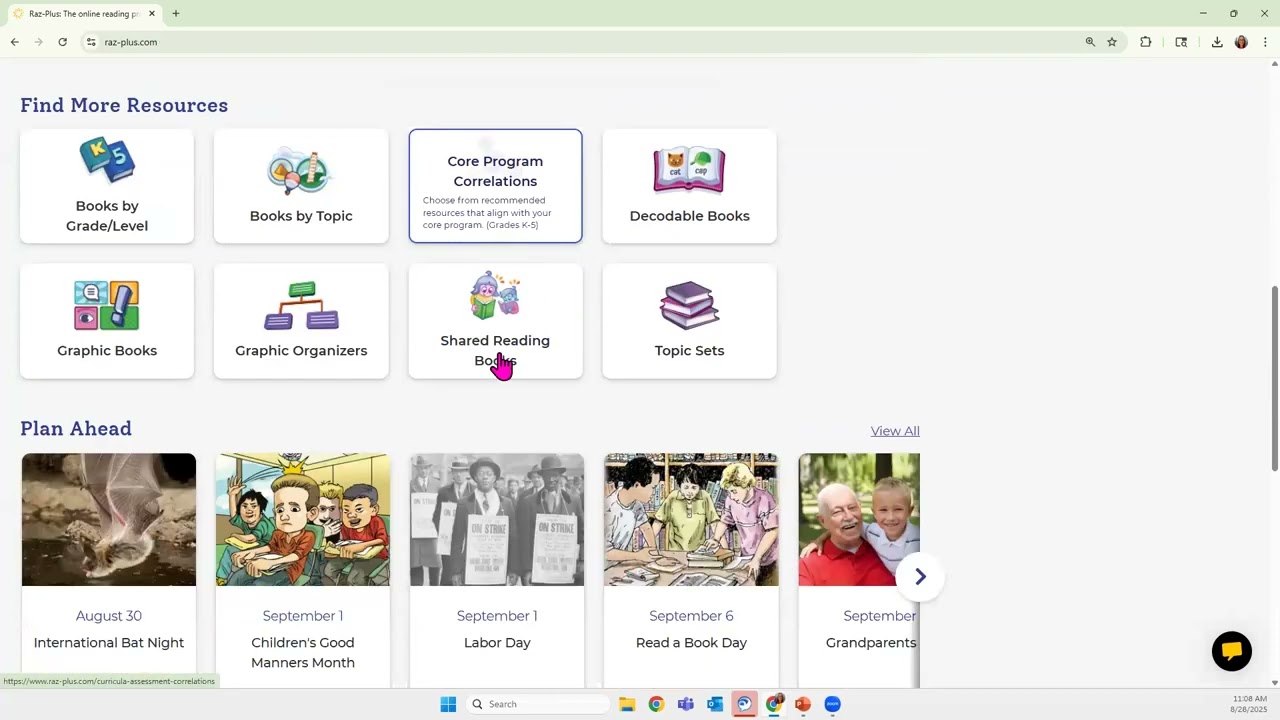Open the Shared Reading Books characters icon
The image size is (1280, 720).
coord(495,296)
